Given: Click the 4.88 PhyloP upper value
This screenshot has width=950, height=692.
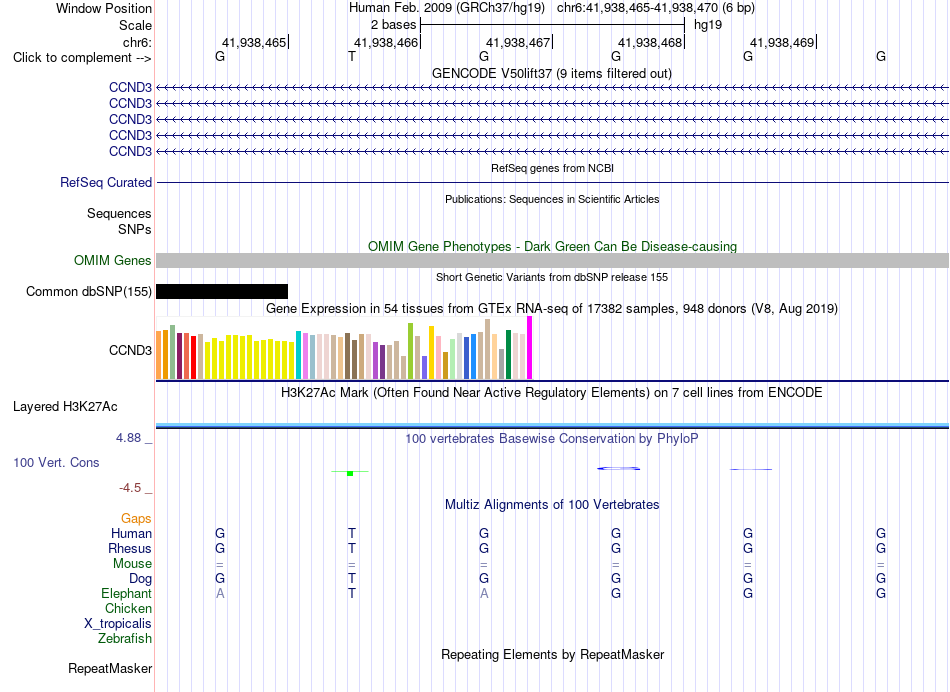Looking at the screenshot, I should pos(128,437).
